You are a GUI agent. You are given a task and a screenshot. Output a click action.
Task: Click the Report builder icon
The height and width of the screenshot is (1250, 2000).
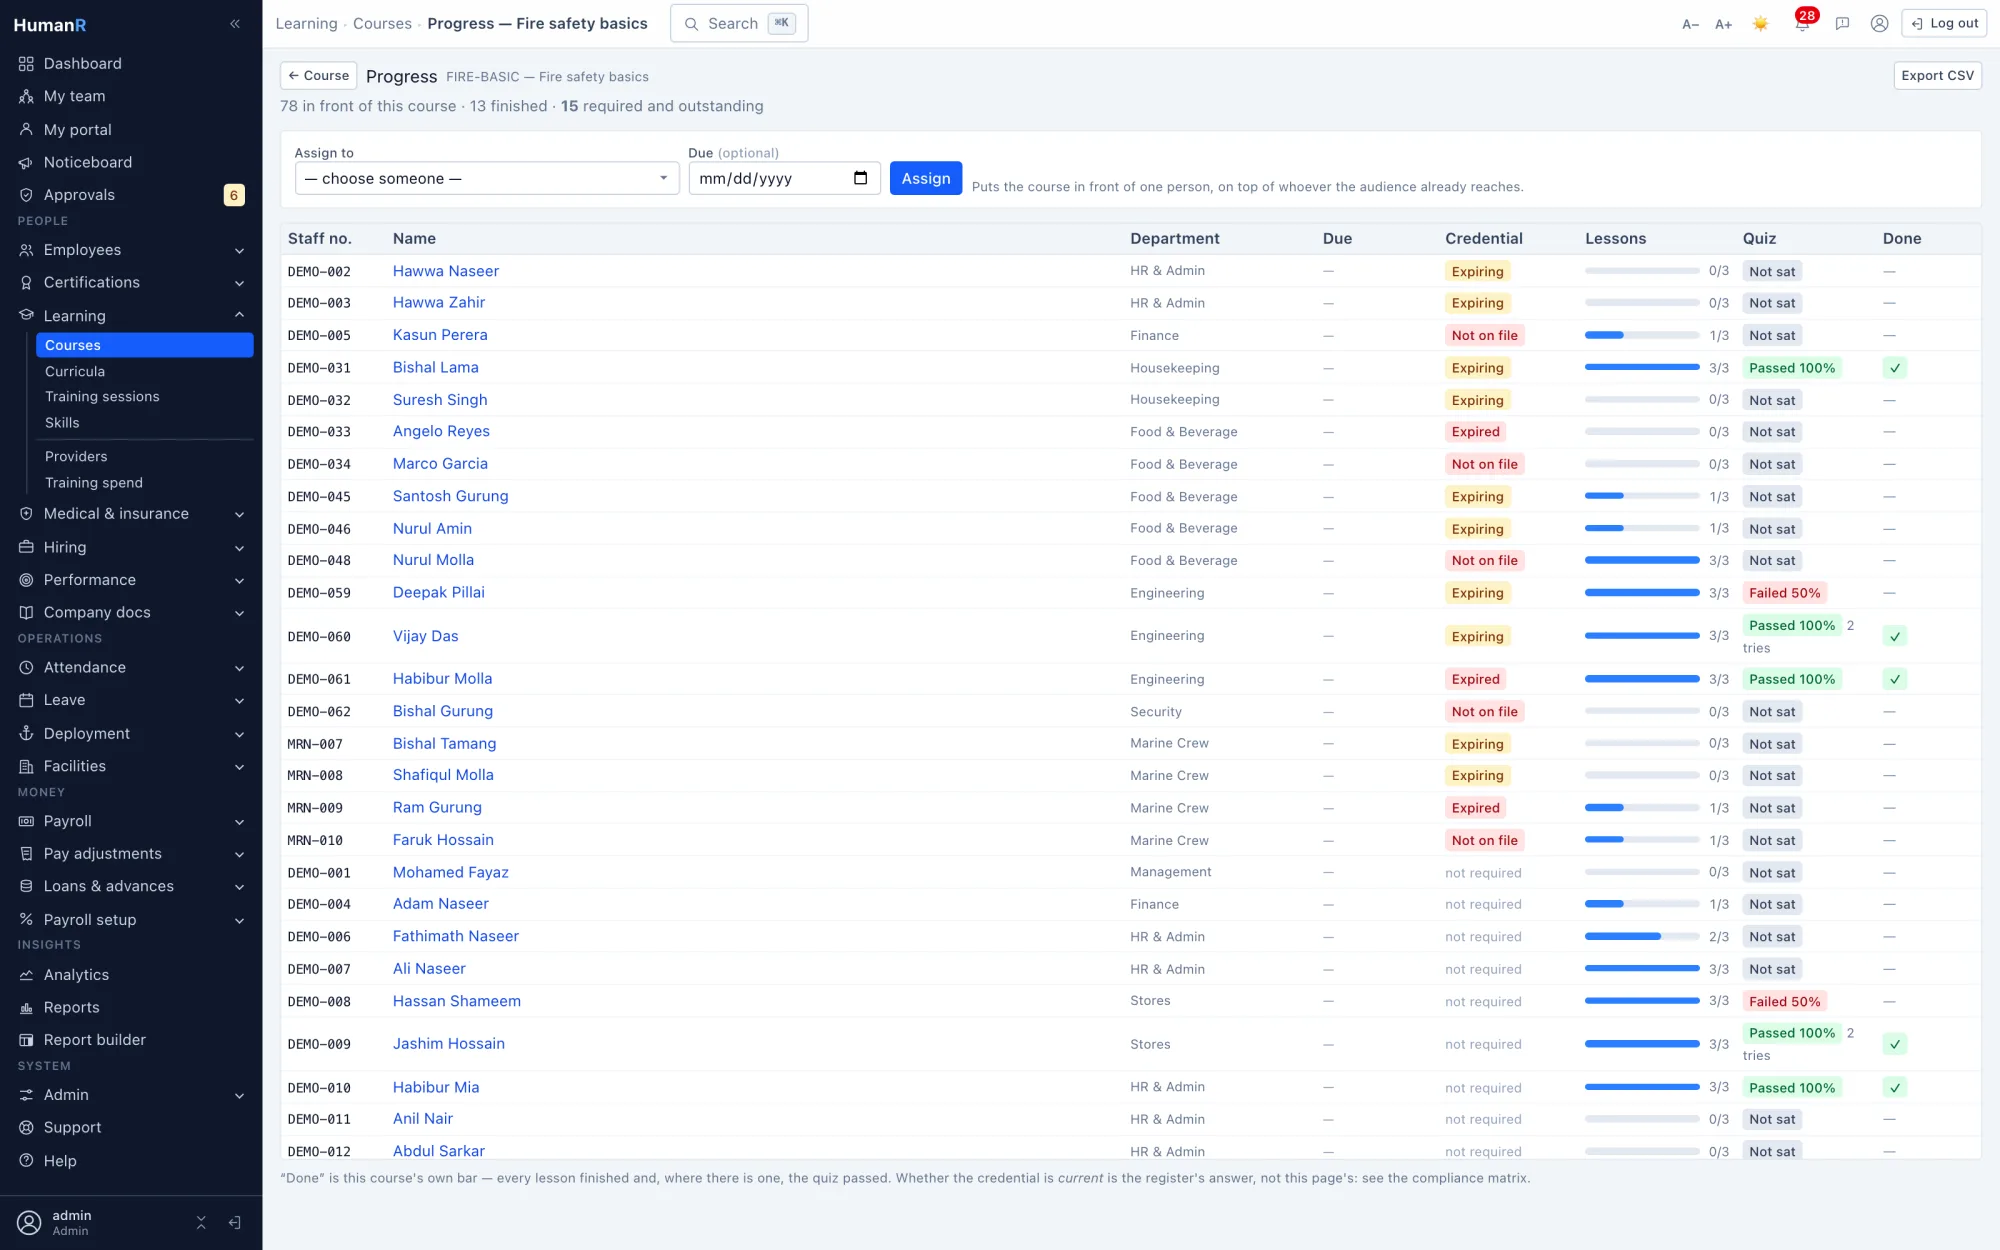[x=26, y=1040]
